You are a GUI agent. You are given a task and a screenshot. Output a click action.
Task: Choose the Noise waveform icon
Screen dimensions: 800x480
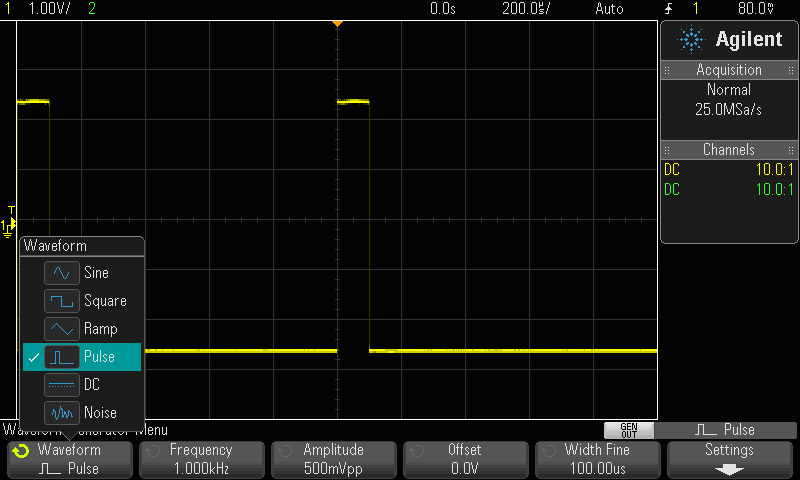click(x=62, y=413)
